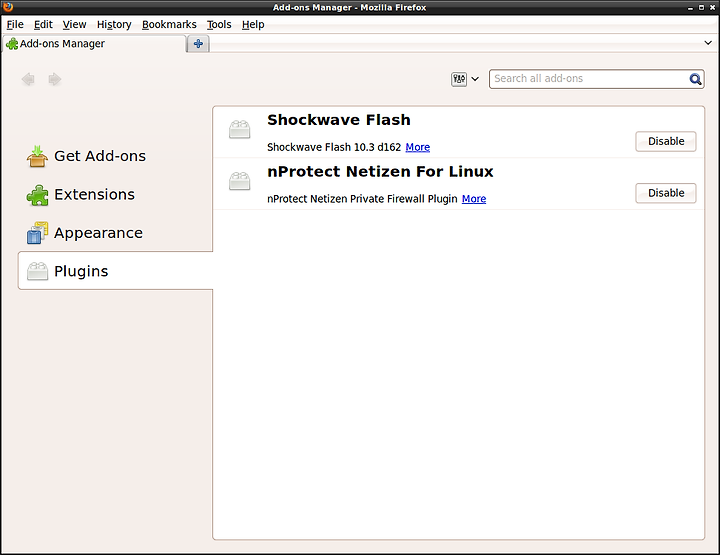Switch to the Extensions category
720x555 pixels.
point(115,195)
